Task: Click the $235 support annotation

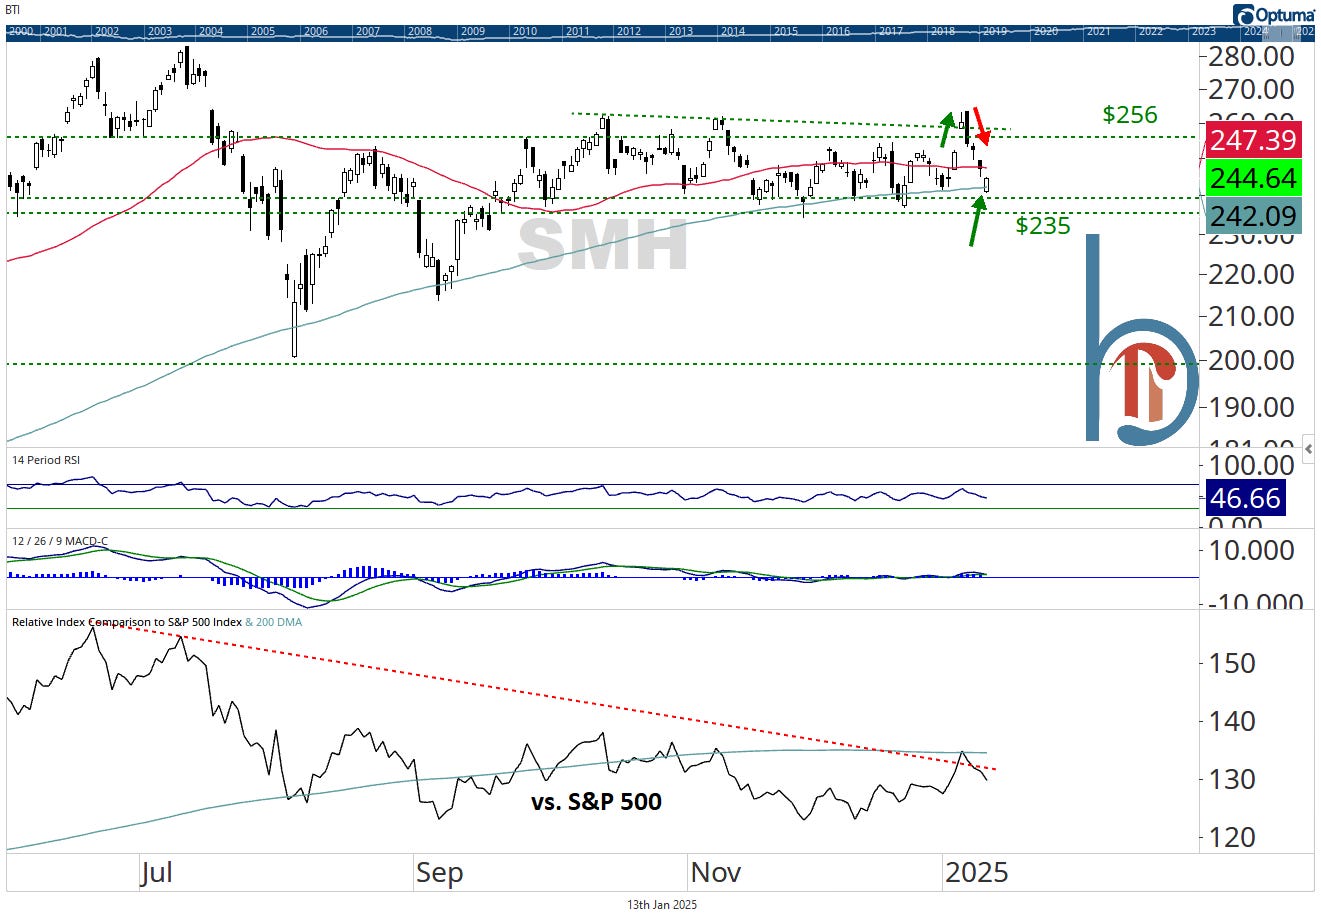Action: click(x=1043, y=226)
